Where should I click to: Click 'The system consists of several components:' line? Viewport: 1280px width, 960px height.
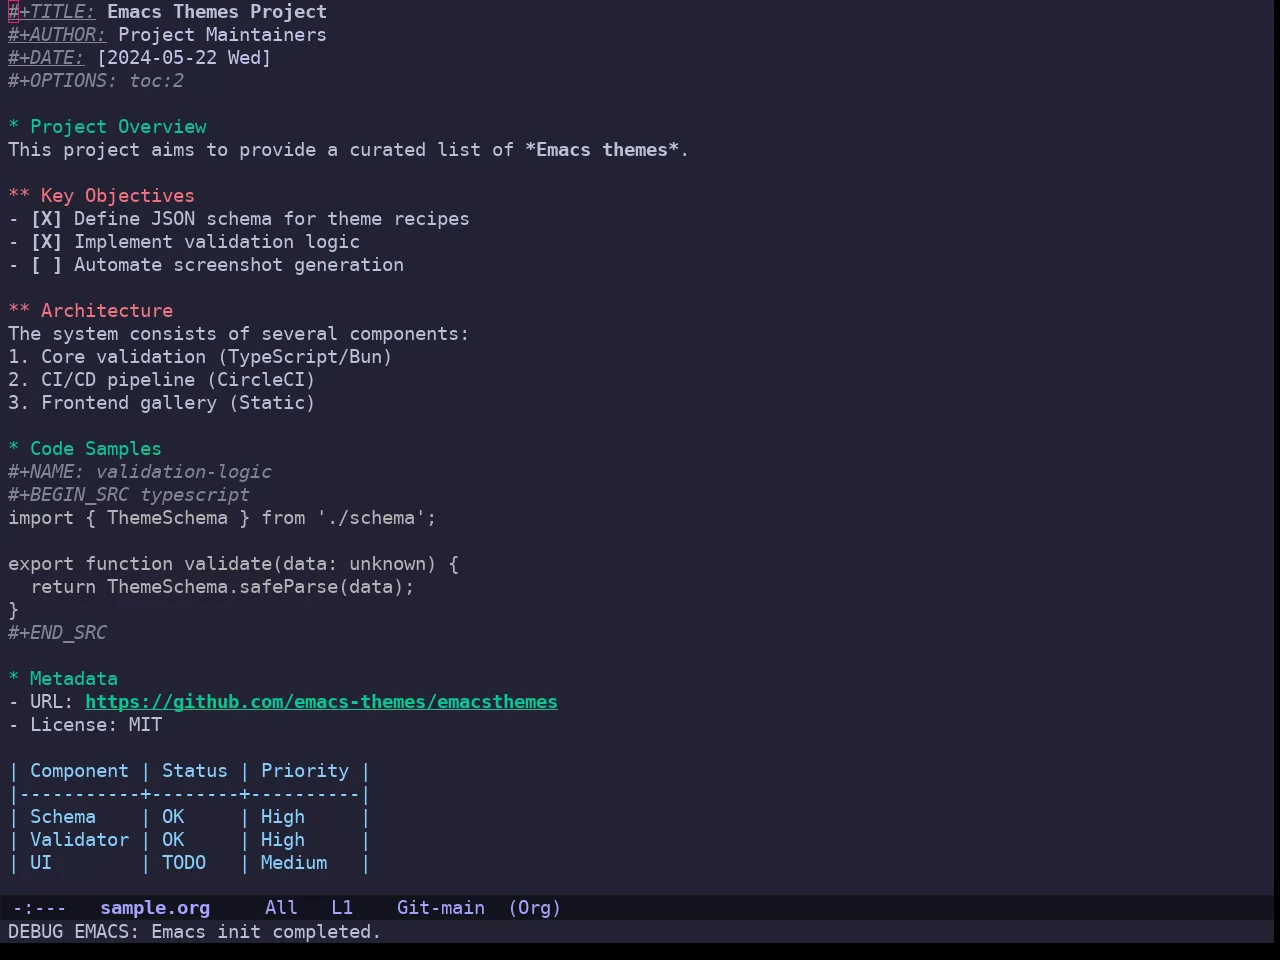pyautogui.click(x=238, y=334)
